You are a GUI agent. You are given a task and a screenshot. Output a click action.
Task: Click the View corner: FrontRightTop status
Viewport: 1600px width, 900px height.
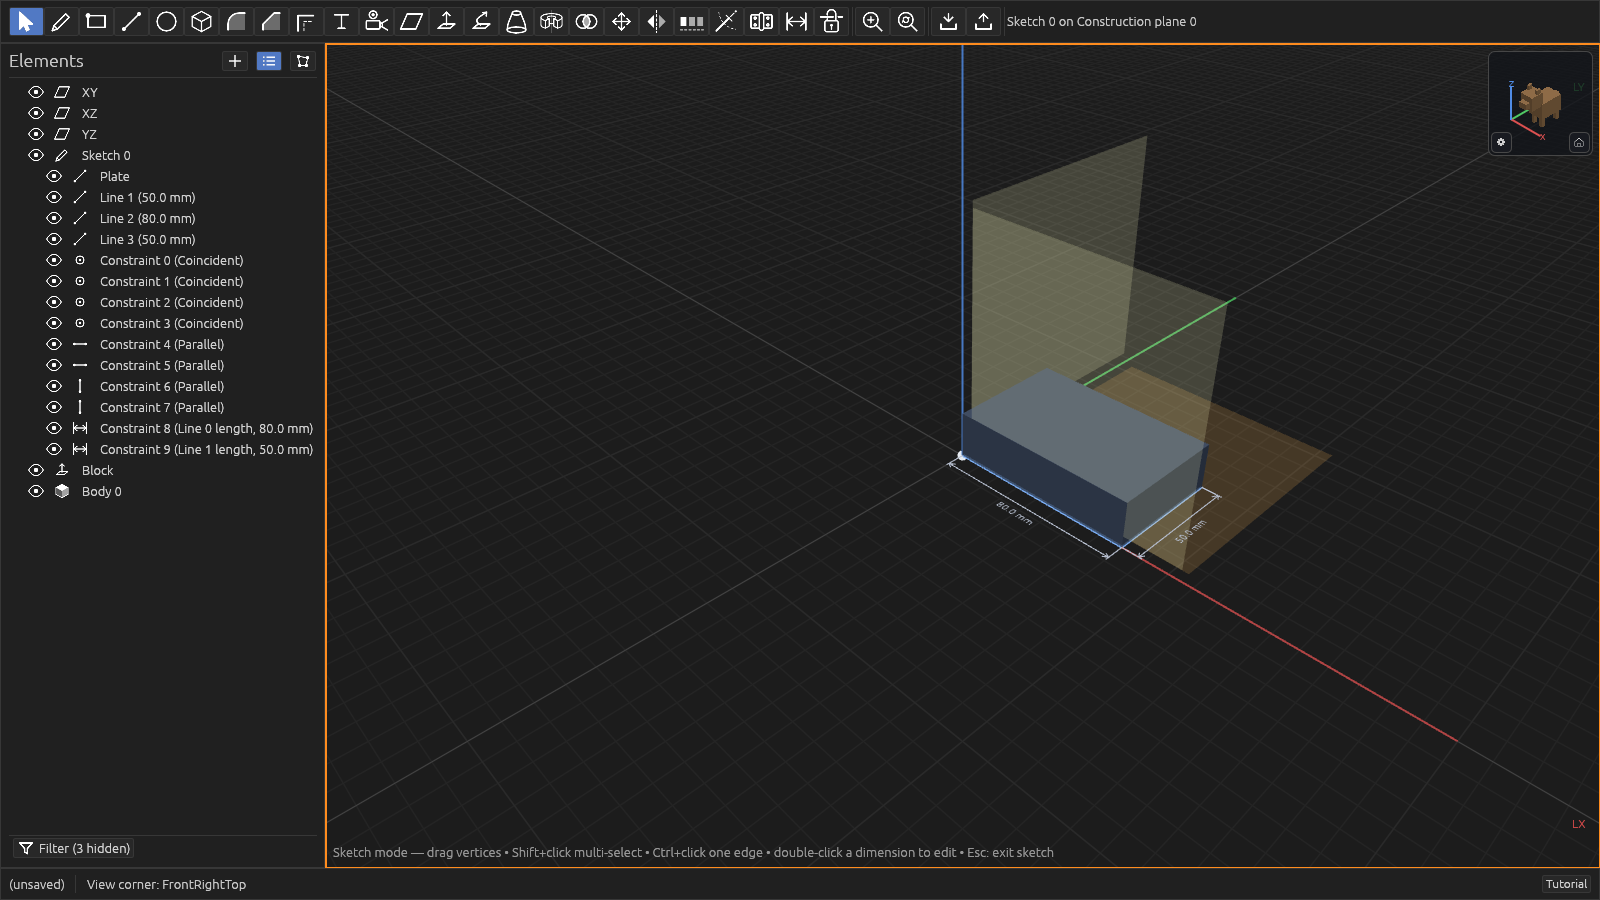tap(166, 884)
